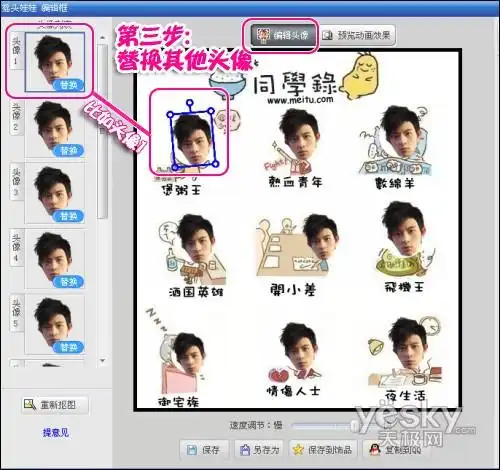Click the 保存到饰品 star icon

(x=298, y=450)
